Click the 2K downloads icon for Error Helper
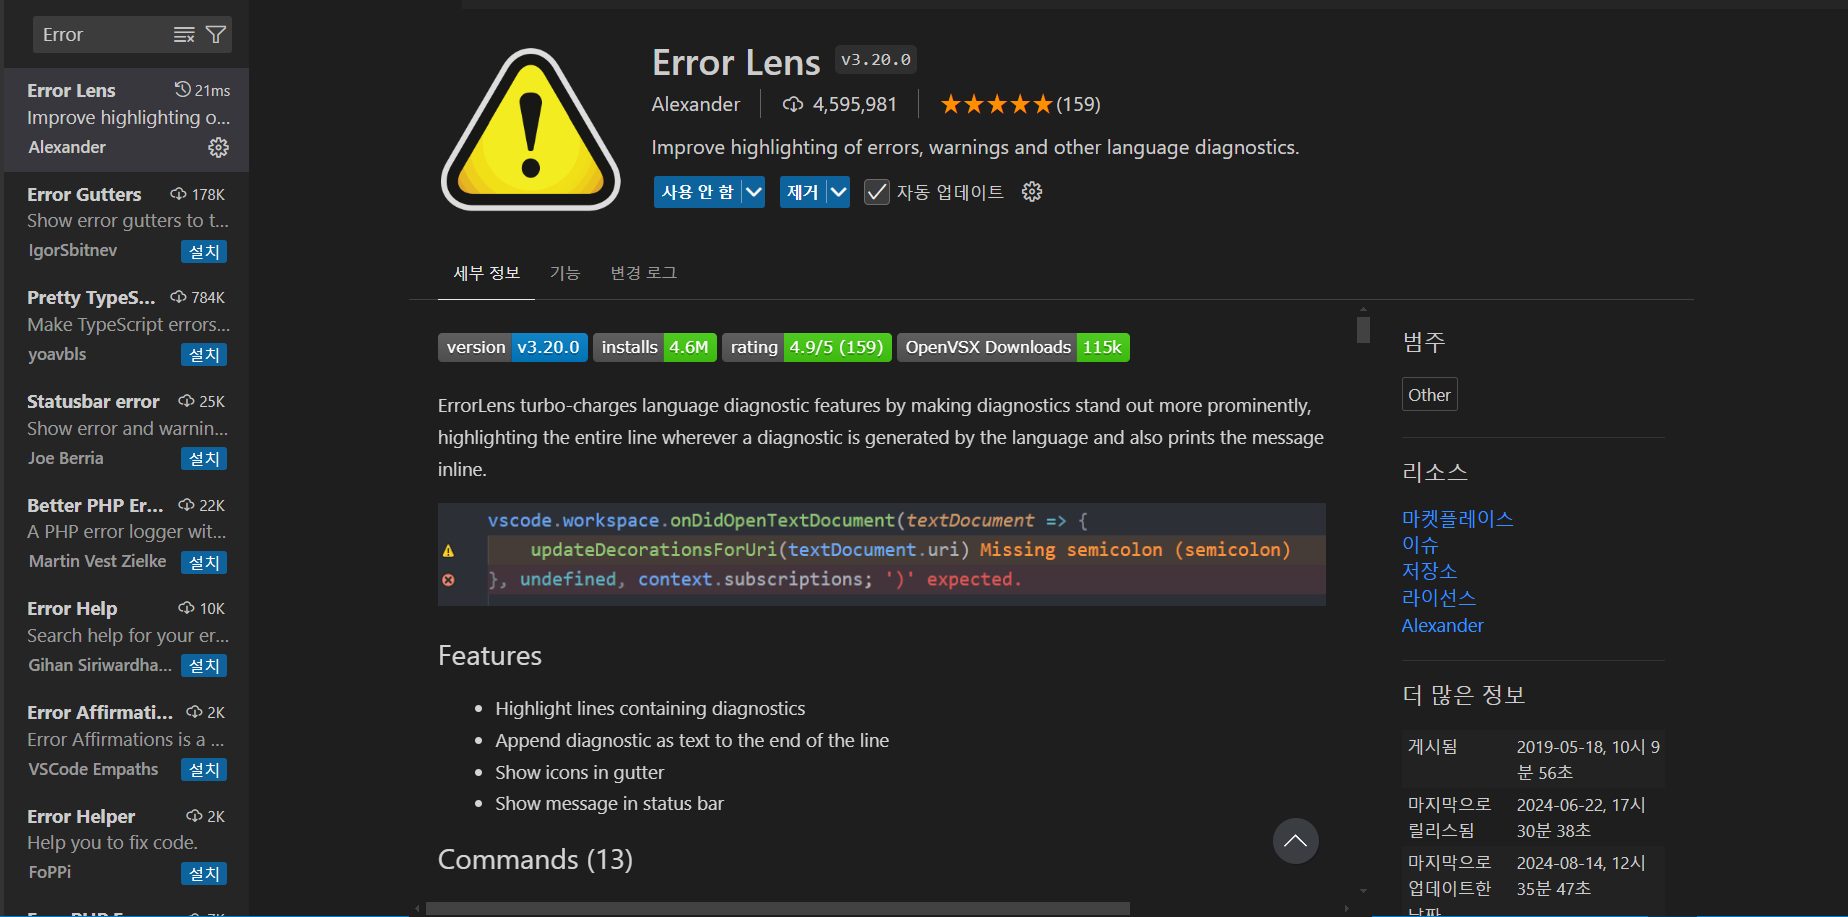 (x=194, y=816)
